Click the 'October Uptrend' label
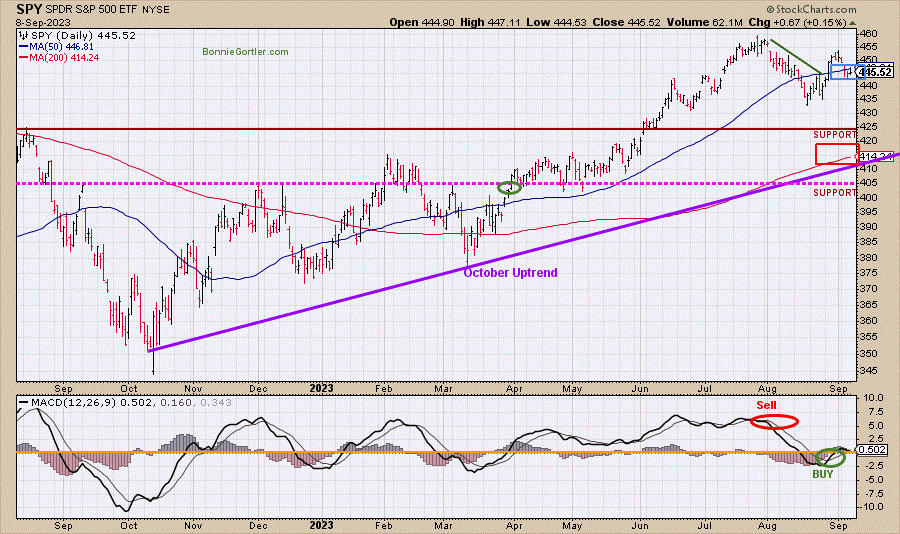Image resolution: width=900 pixels, height=534 pixels. tap(510, 273)
